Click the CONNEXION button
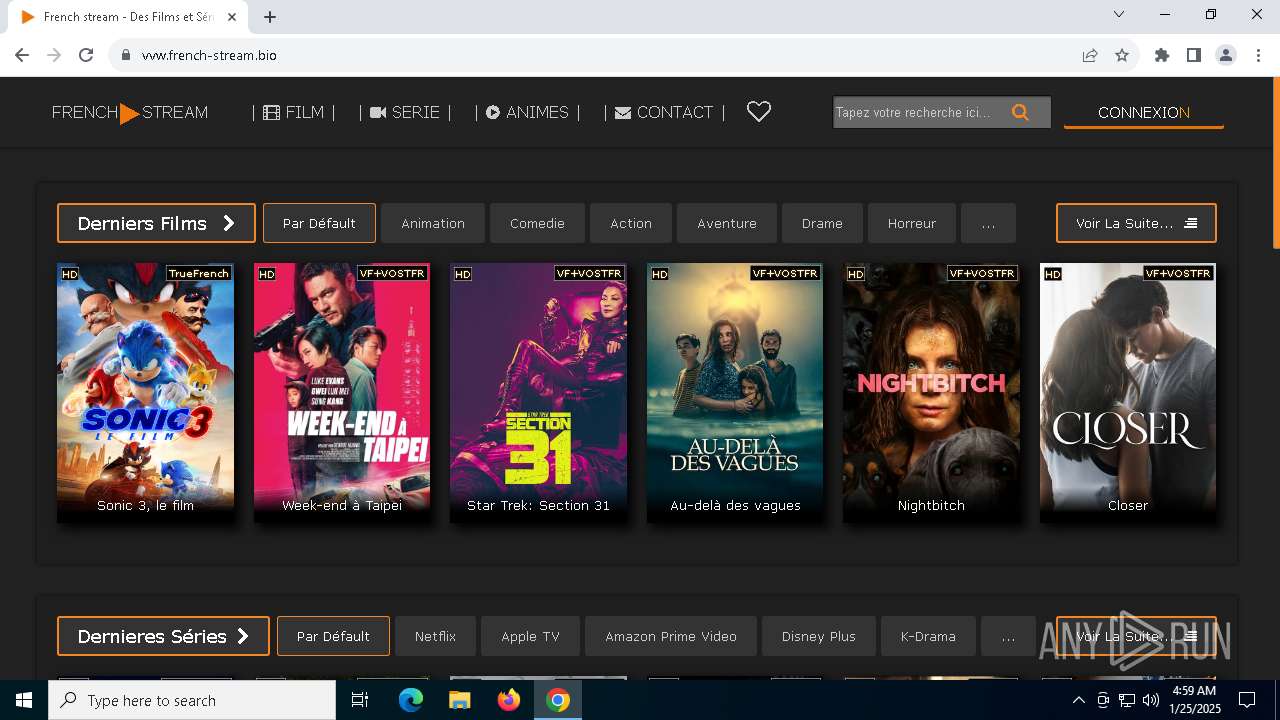Image resolution: width=1280 pixels, height=720 pixels. [1144, 113]
